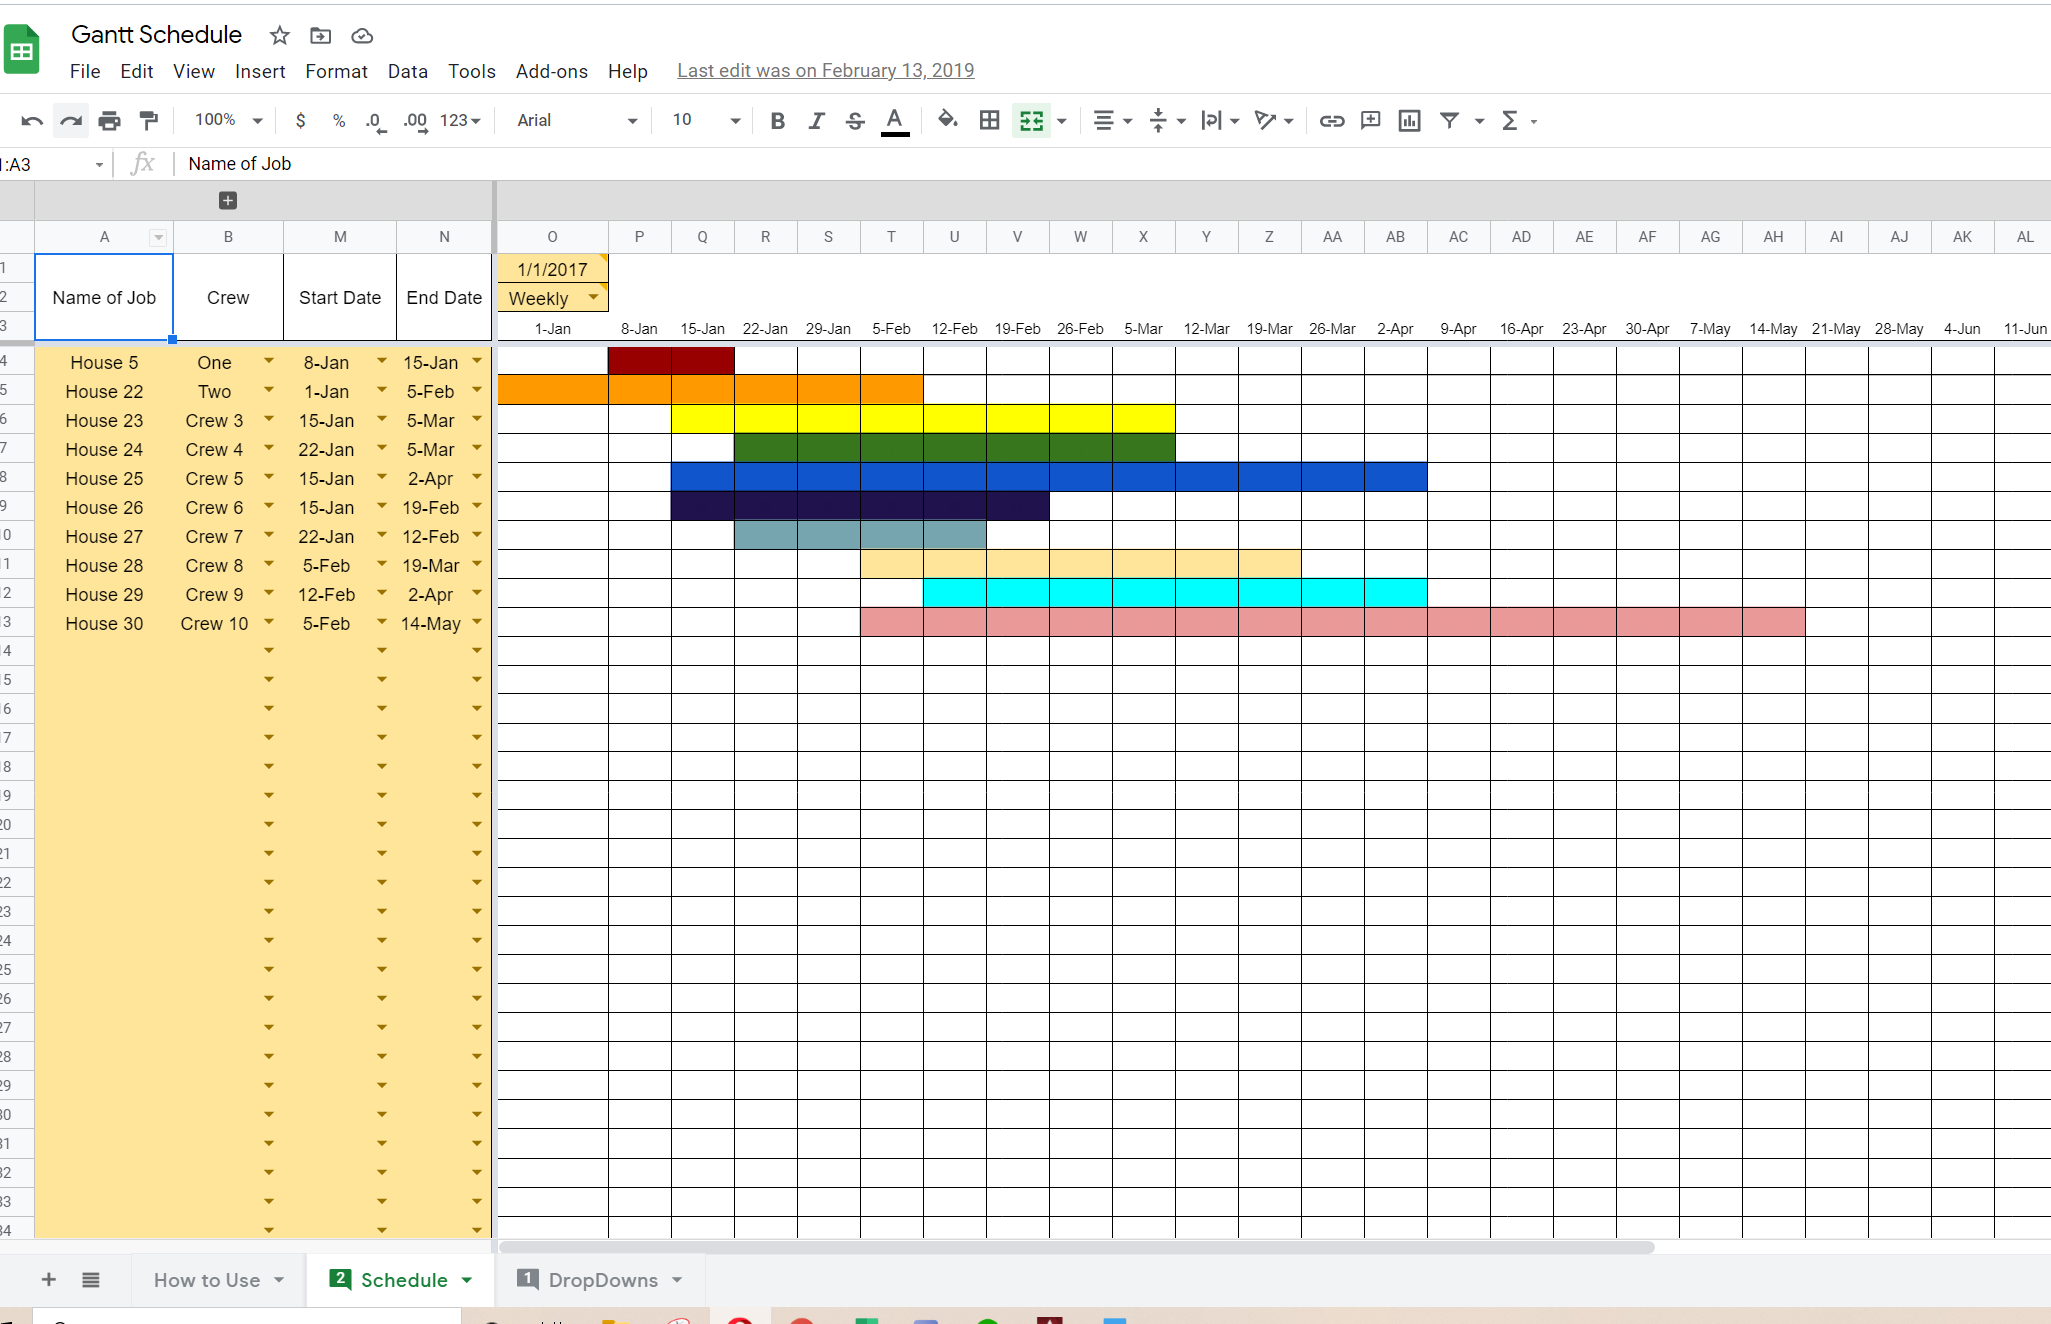Switch to DropDowns sheet tab

coord(603,1280)
